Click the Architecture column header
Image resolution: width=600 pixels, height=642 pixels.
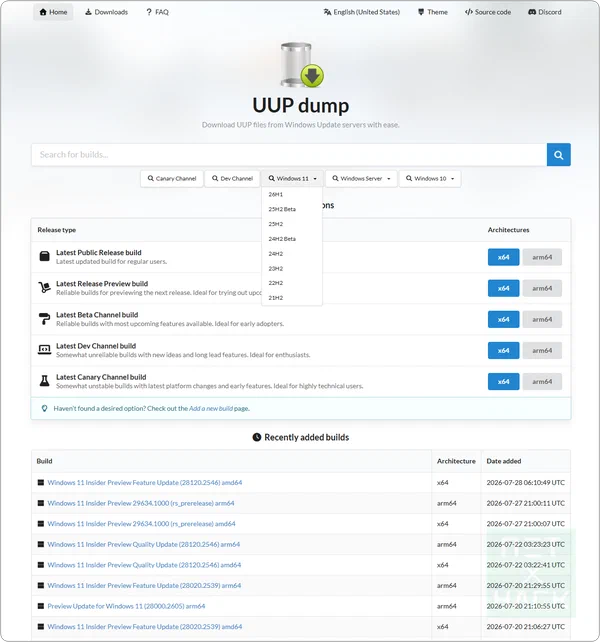tap(456, 461)
